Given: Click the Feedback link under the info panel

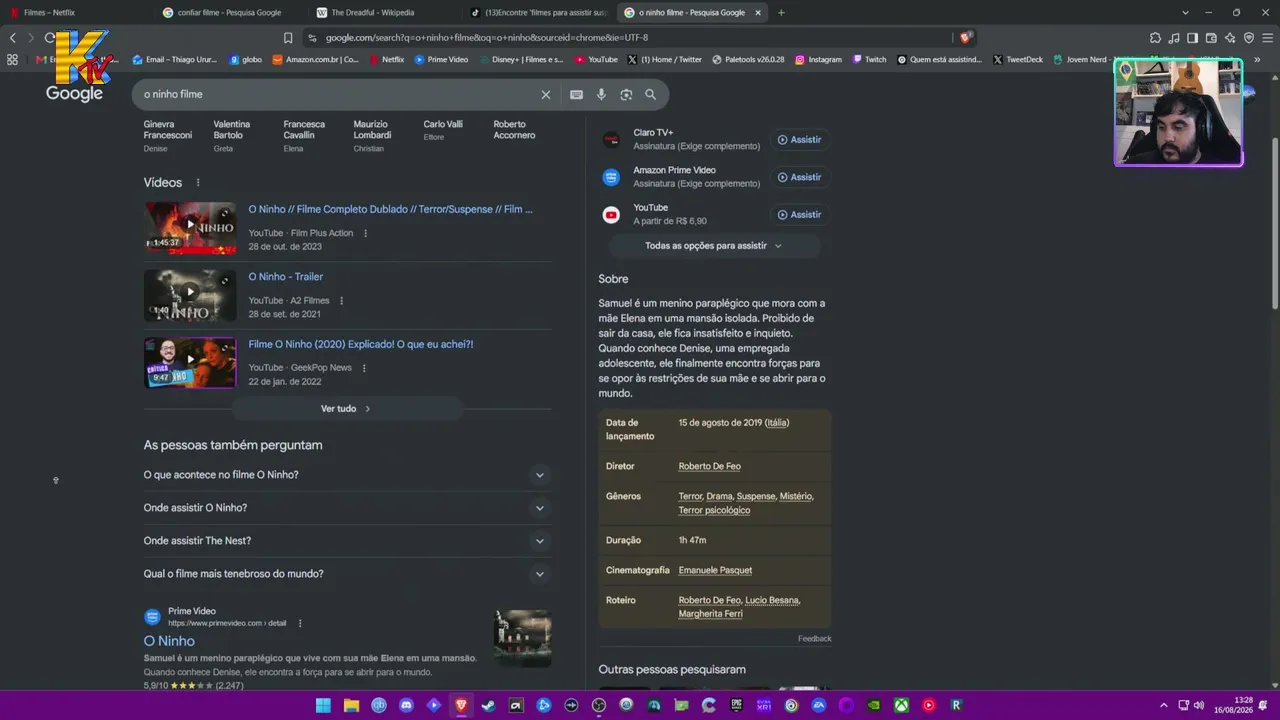Looking at the screenshot, I should point(814,639).
